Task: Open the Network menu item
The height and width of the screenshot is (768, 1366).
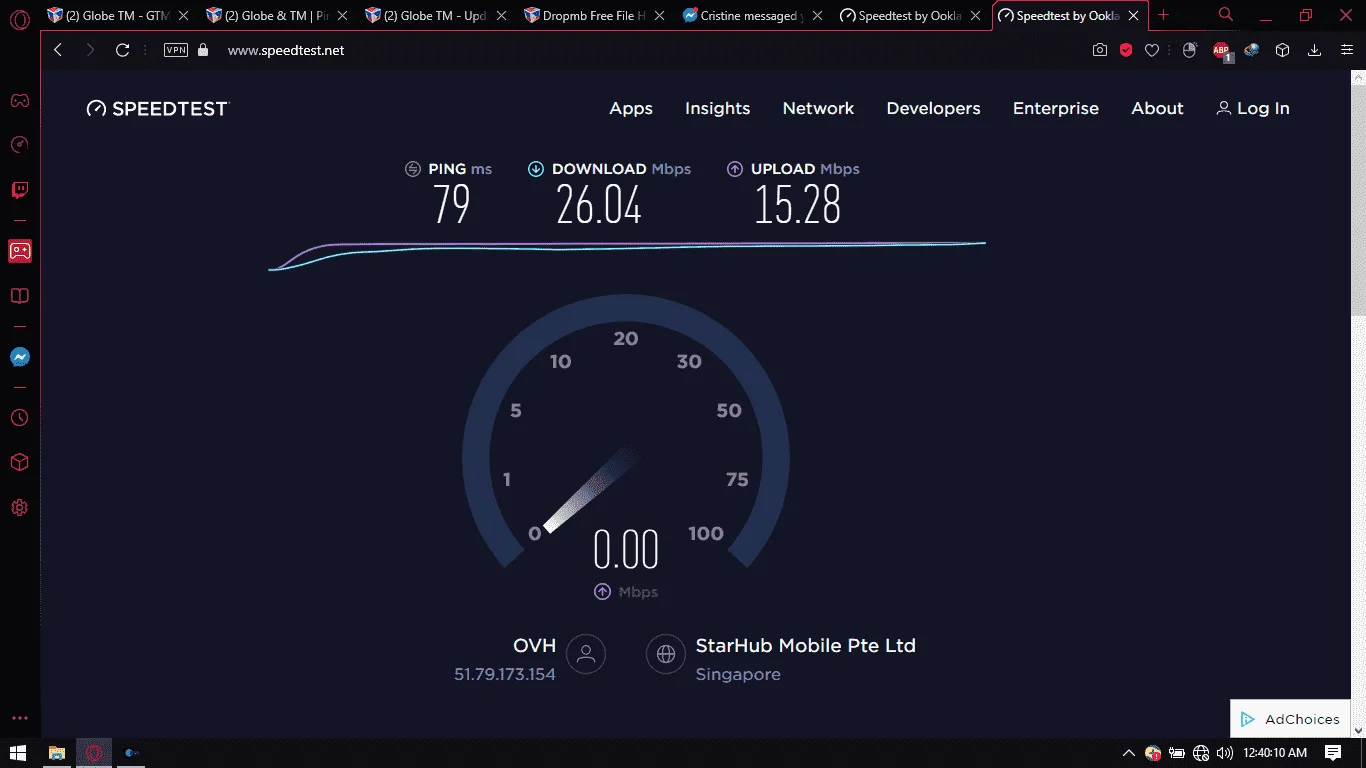Action: [x=818, y=109]
